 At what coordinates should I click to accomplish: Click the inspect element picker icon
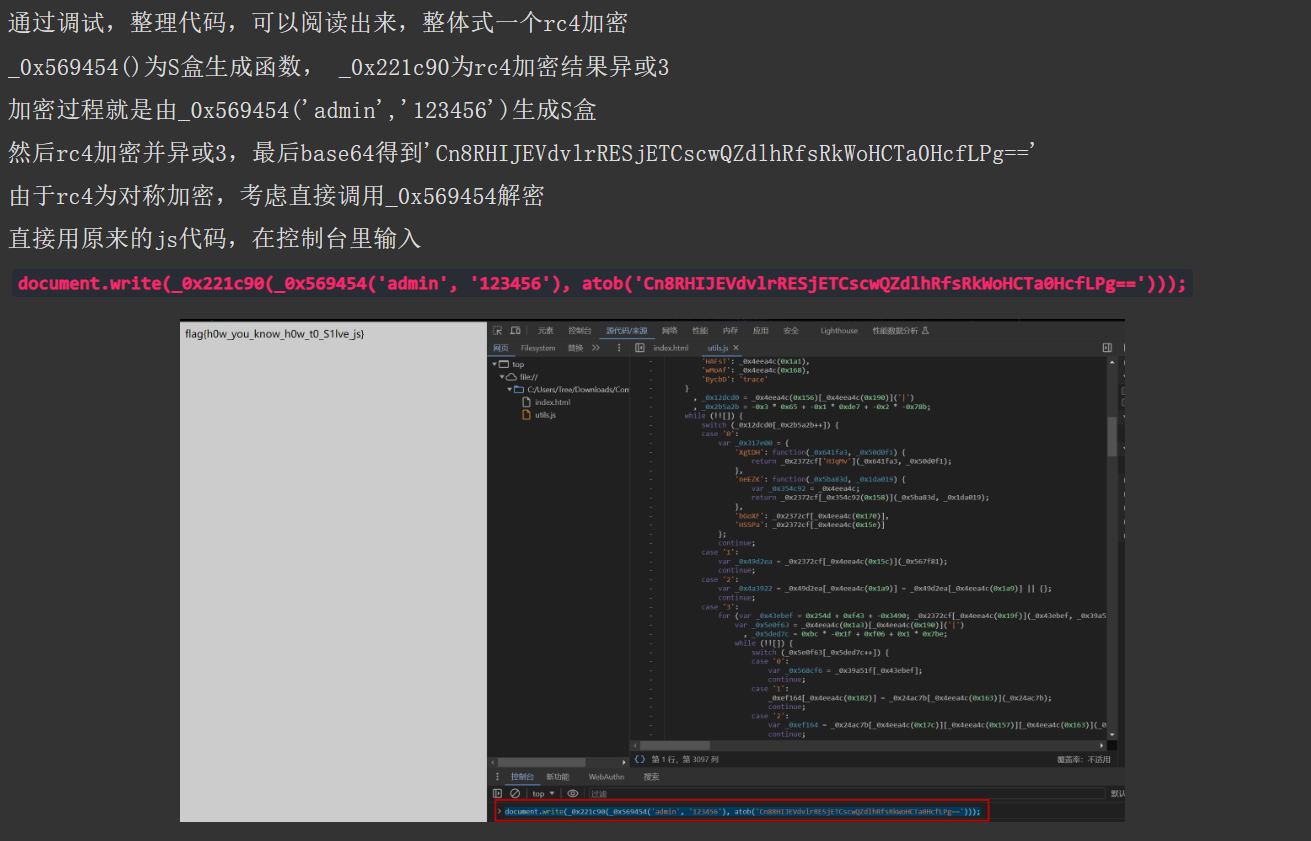point(499,330)
